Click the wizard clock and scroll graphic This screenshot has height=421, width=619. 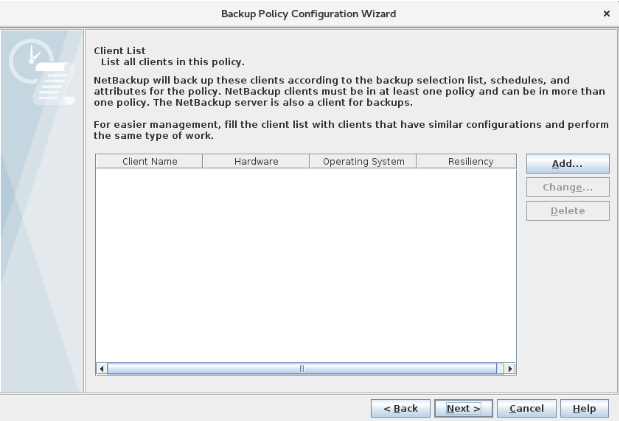coord(42,72)
